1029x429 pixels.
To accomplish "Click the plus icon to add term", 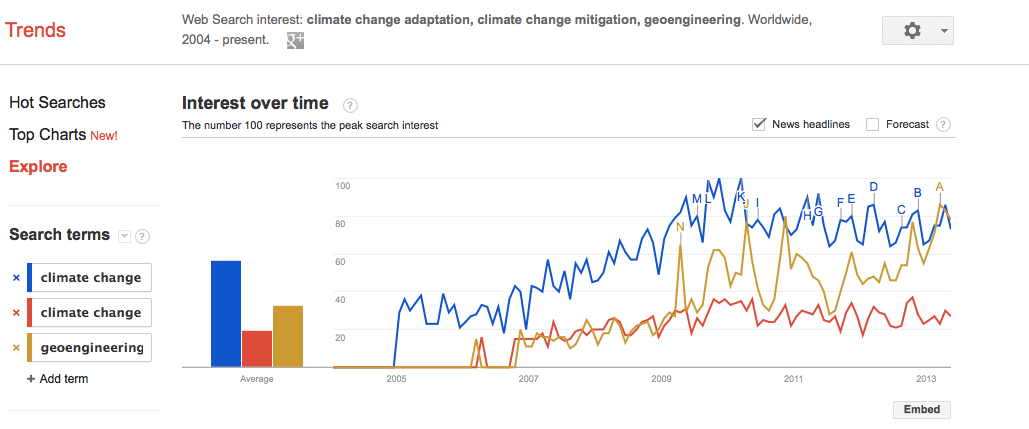I will pyautogui.click(x=31, y=379).
